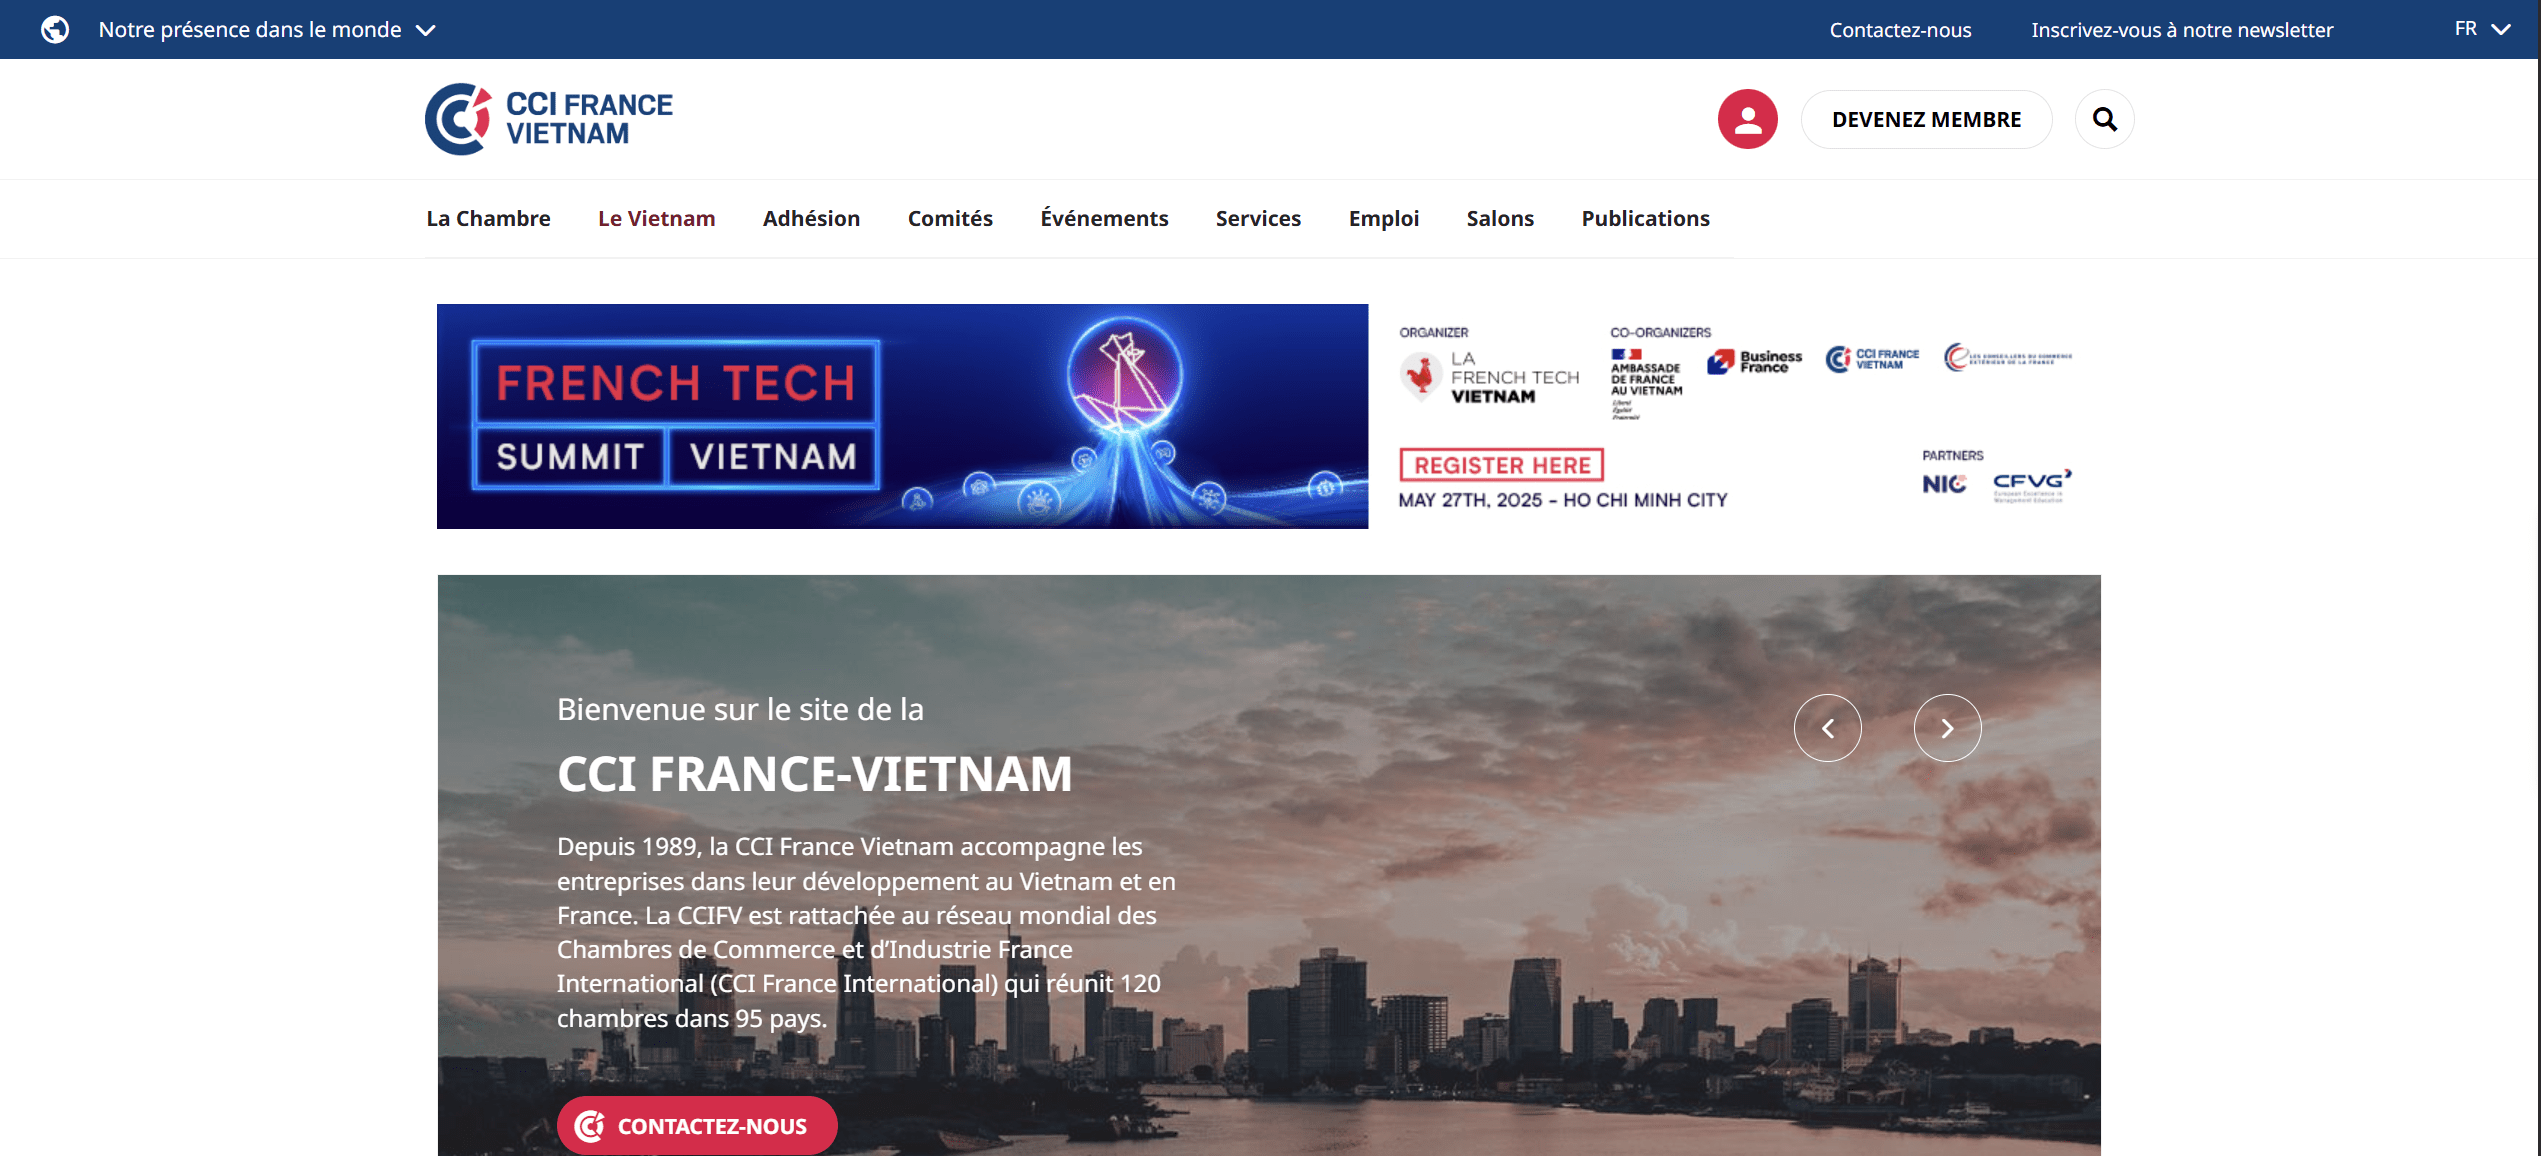This screenshot has height=1156, width=2541.
Task: Open the red user account icon
Action: pyautogui.click(x=1747, y=119)
